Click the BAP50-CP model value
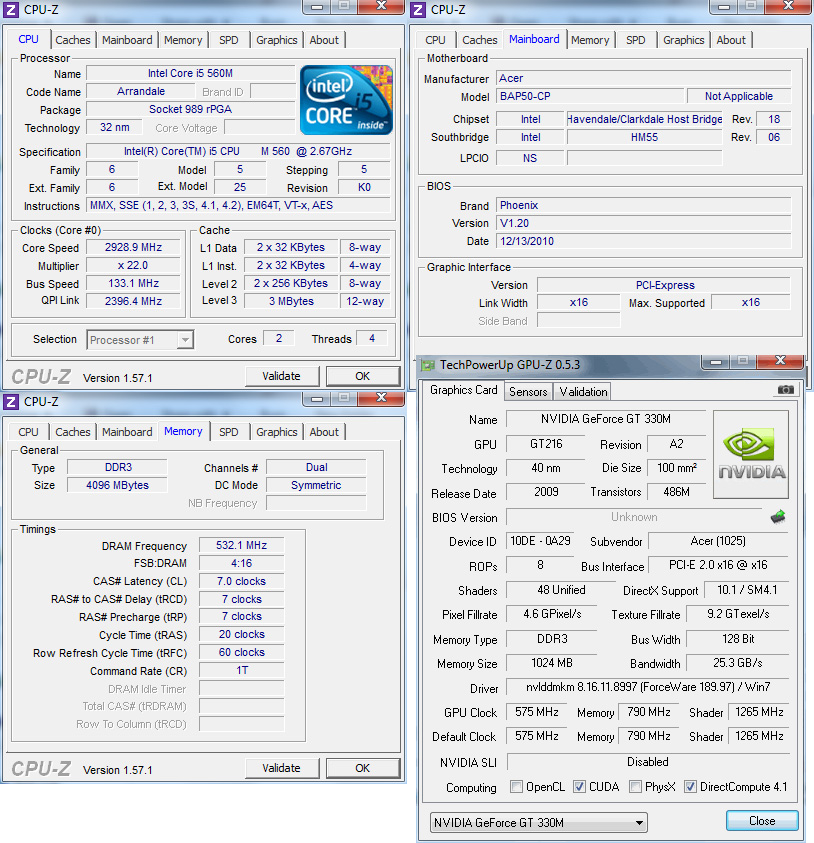Screen dimensions: 814x843 (590, 96)
